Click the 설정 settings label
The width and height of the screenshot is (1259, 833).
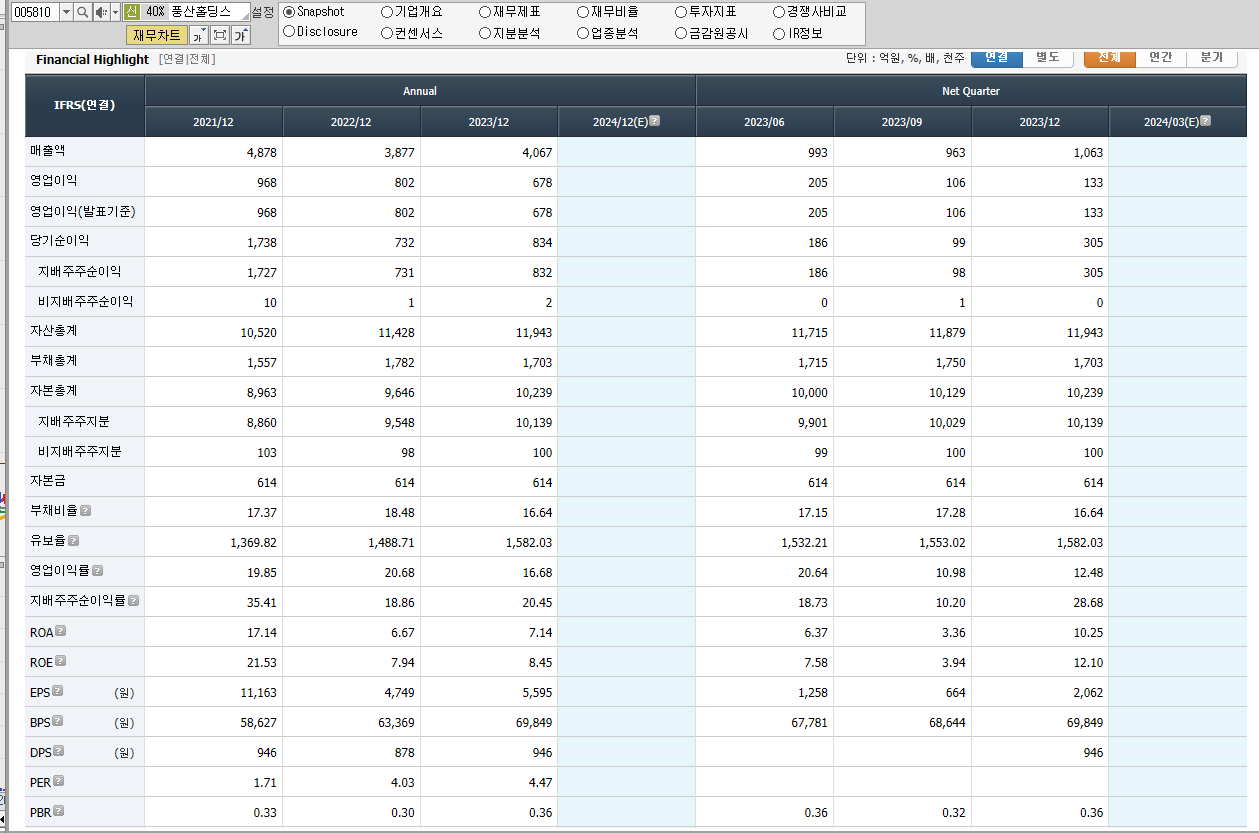263,12
